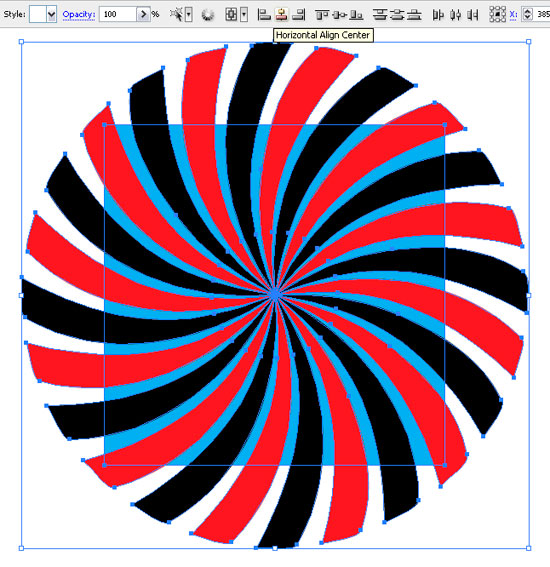The height and width of the screenshot is (567, 550).
Task: Click the bottom-left bounding box corner handle
Action: (21, 548)
